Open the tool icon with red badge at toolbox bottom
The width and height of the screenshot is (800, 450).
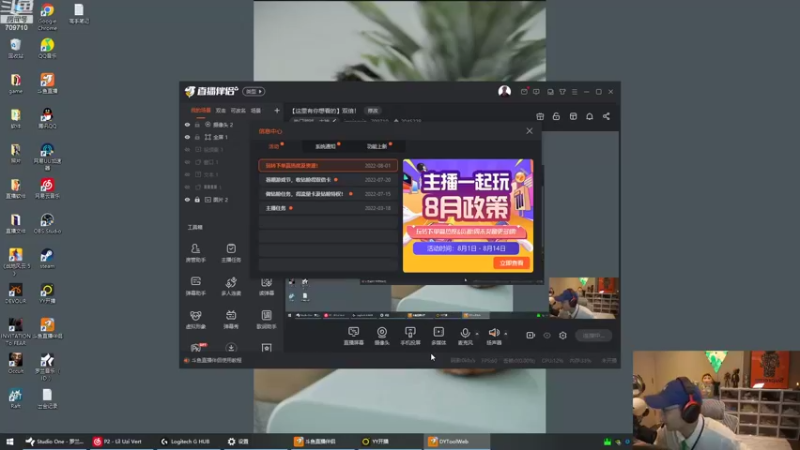(196, 348)
